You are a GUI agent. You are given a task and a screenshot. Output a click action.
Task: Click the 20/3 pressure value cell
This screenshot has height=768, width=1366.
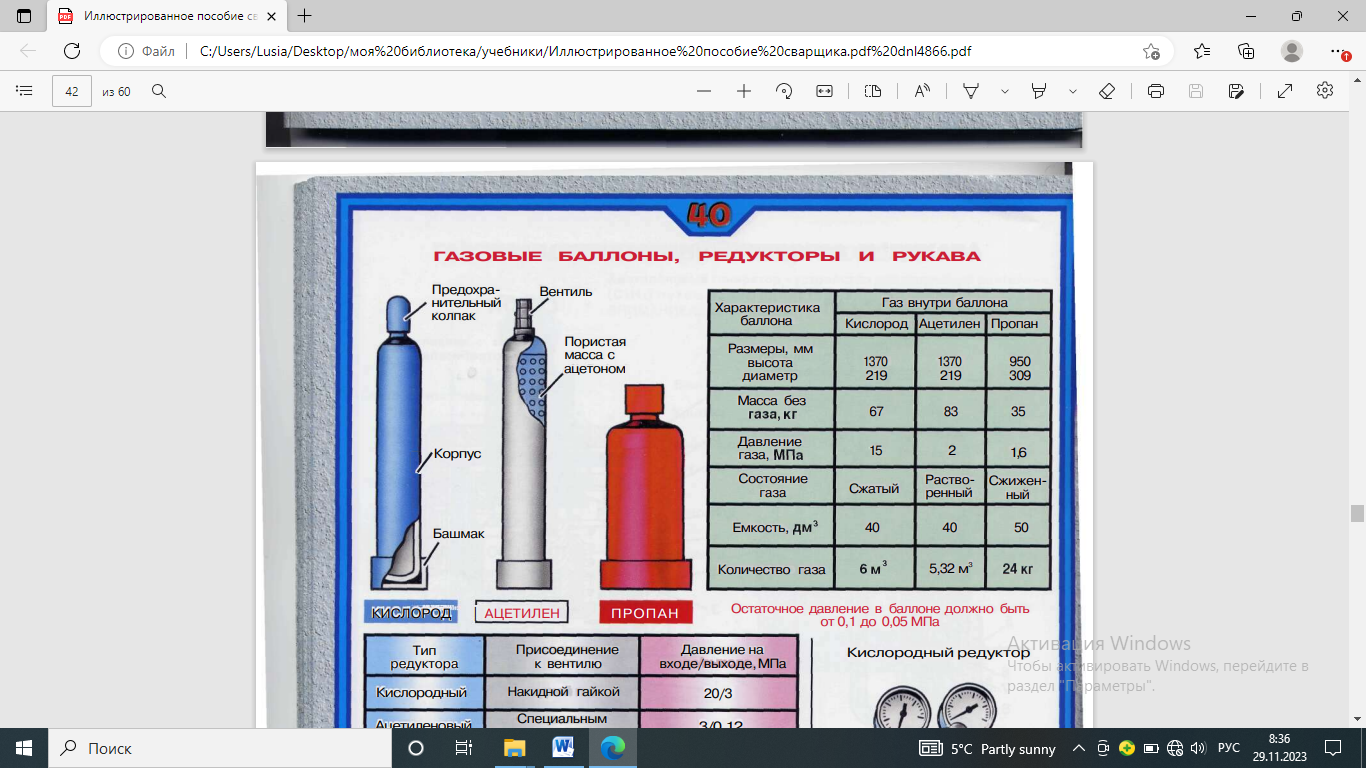(x=719, y=692)
